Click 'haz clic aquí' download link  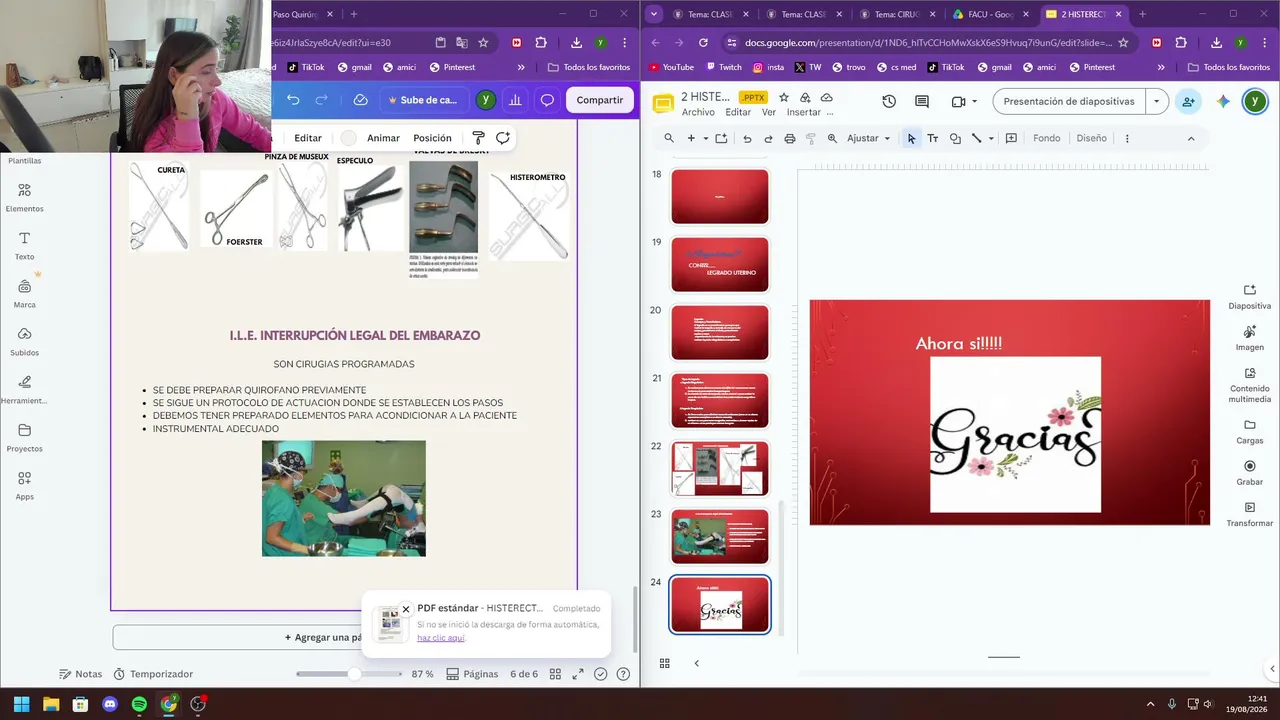[441, 637]
